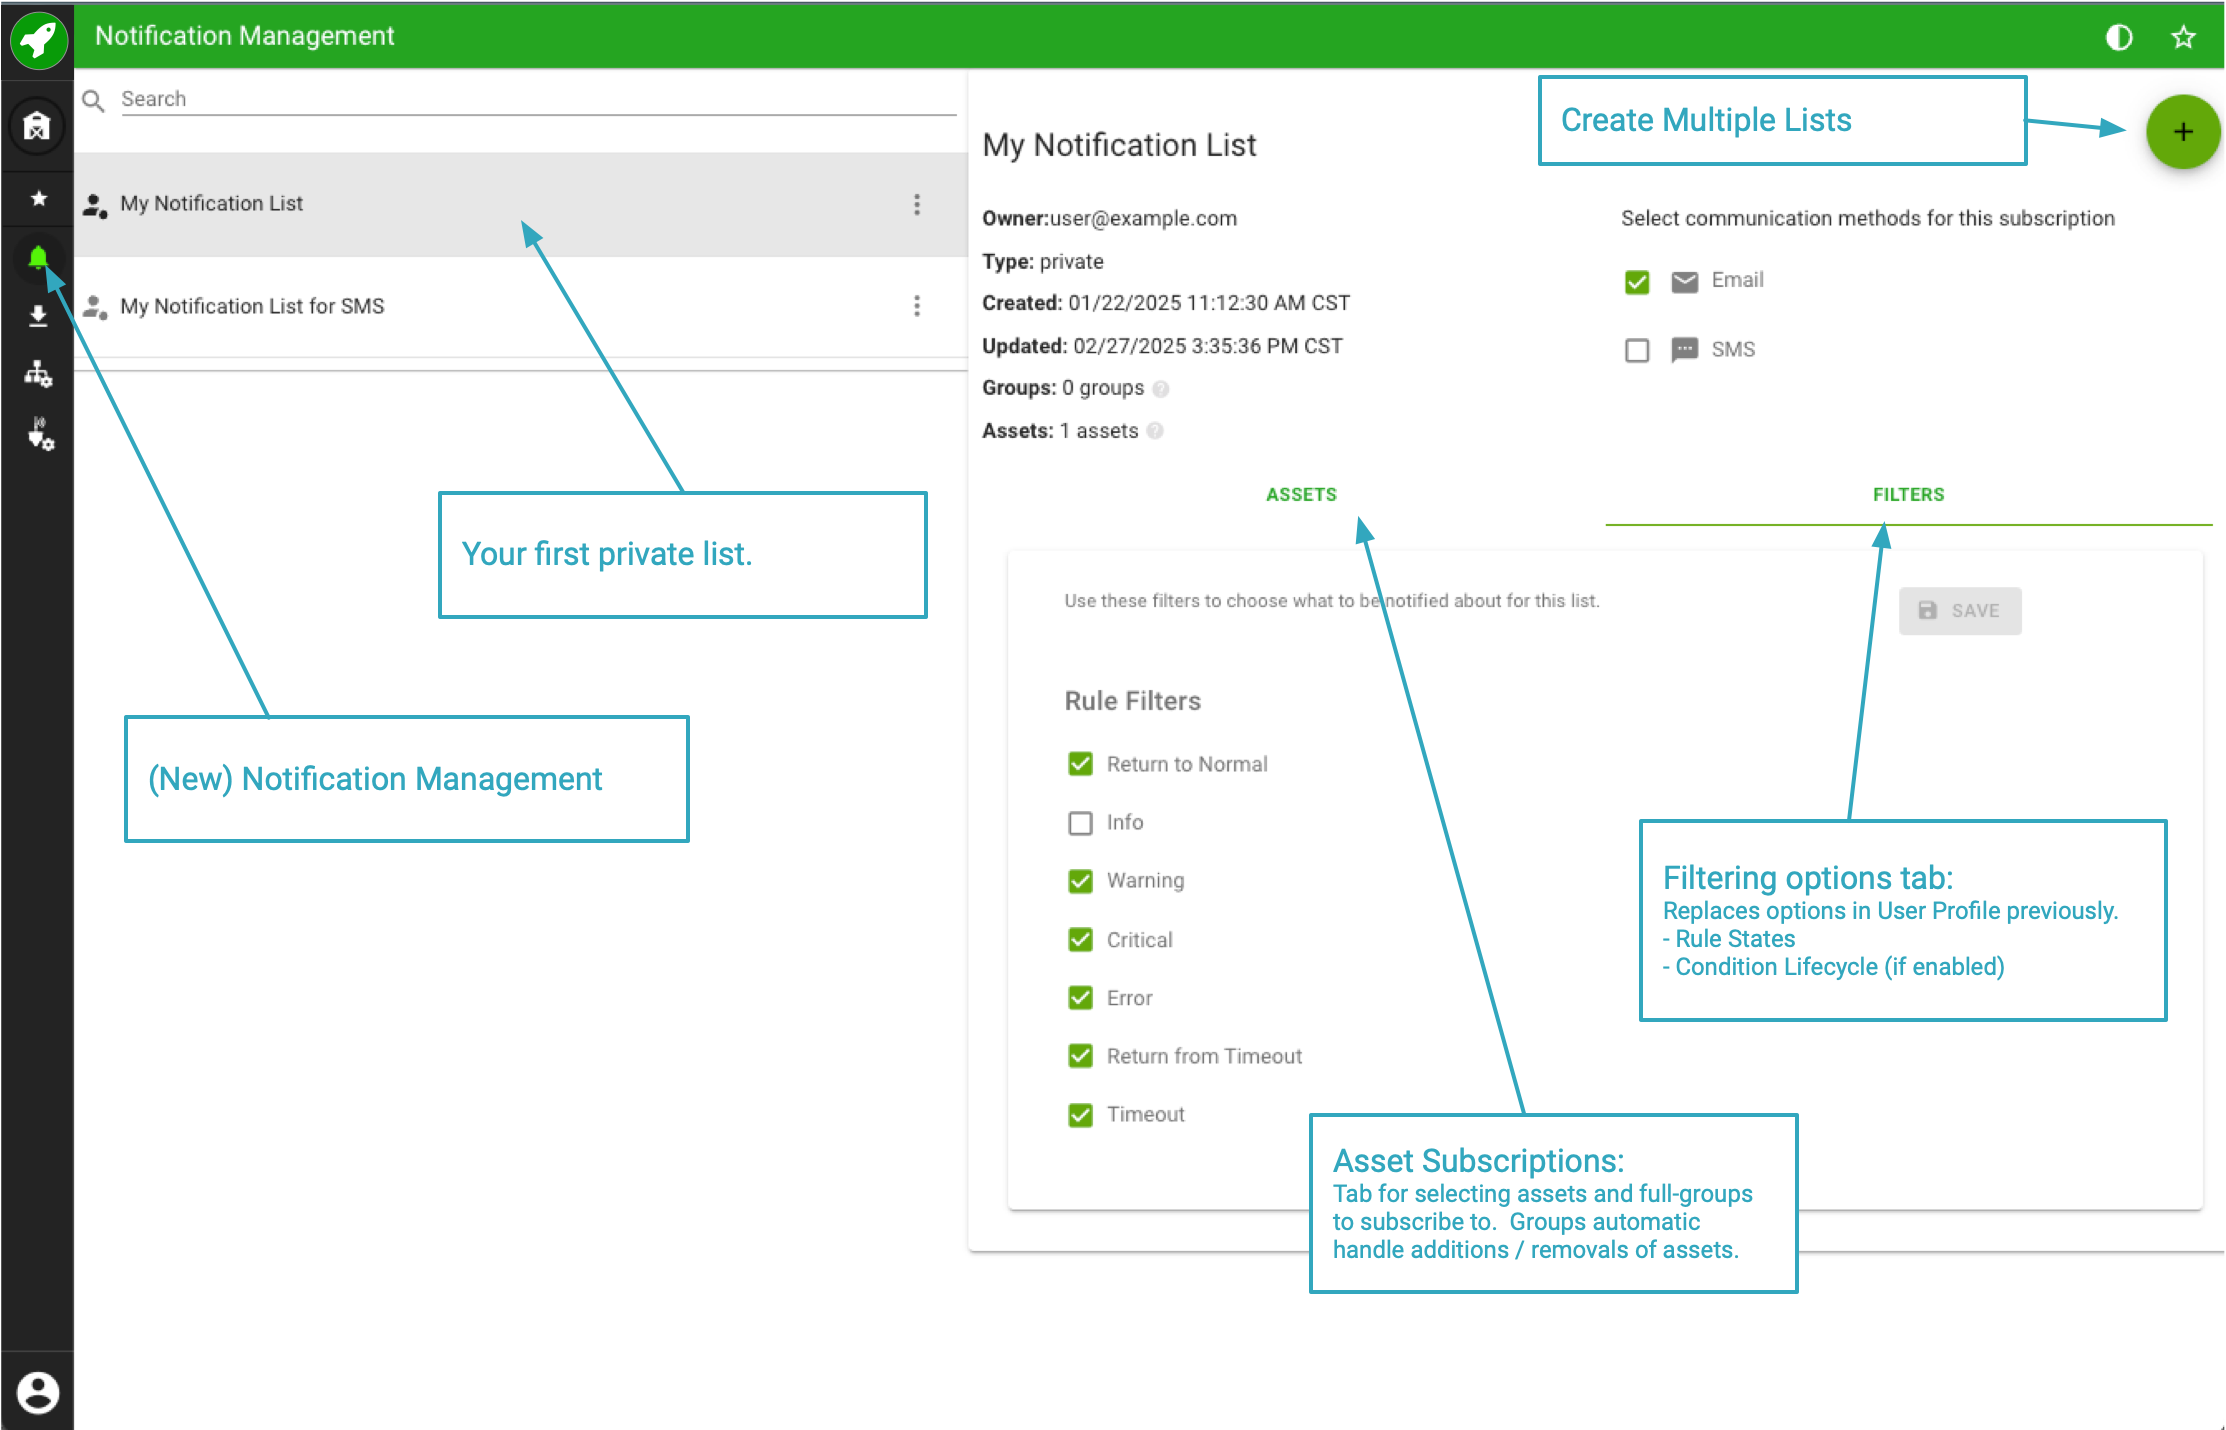
Task: Open options menu for My Notification List for SMS
Action: click(917, 306)
